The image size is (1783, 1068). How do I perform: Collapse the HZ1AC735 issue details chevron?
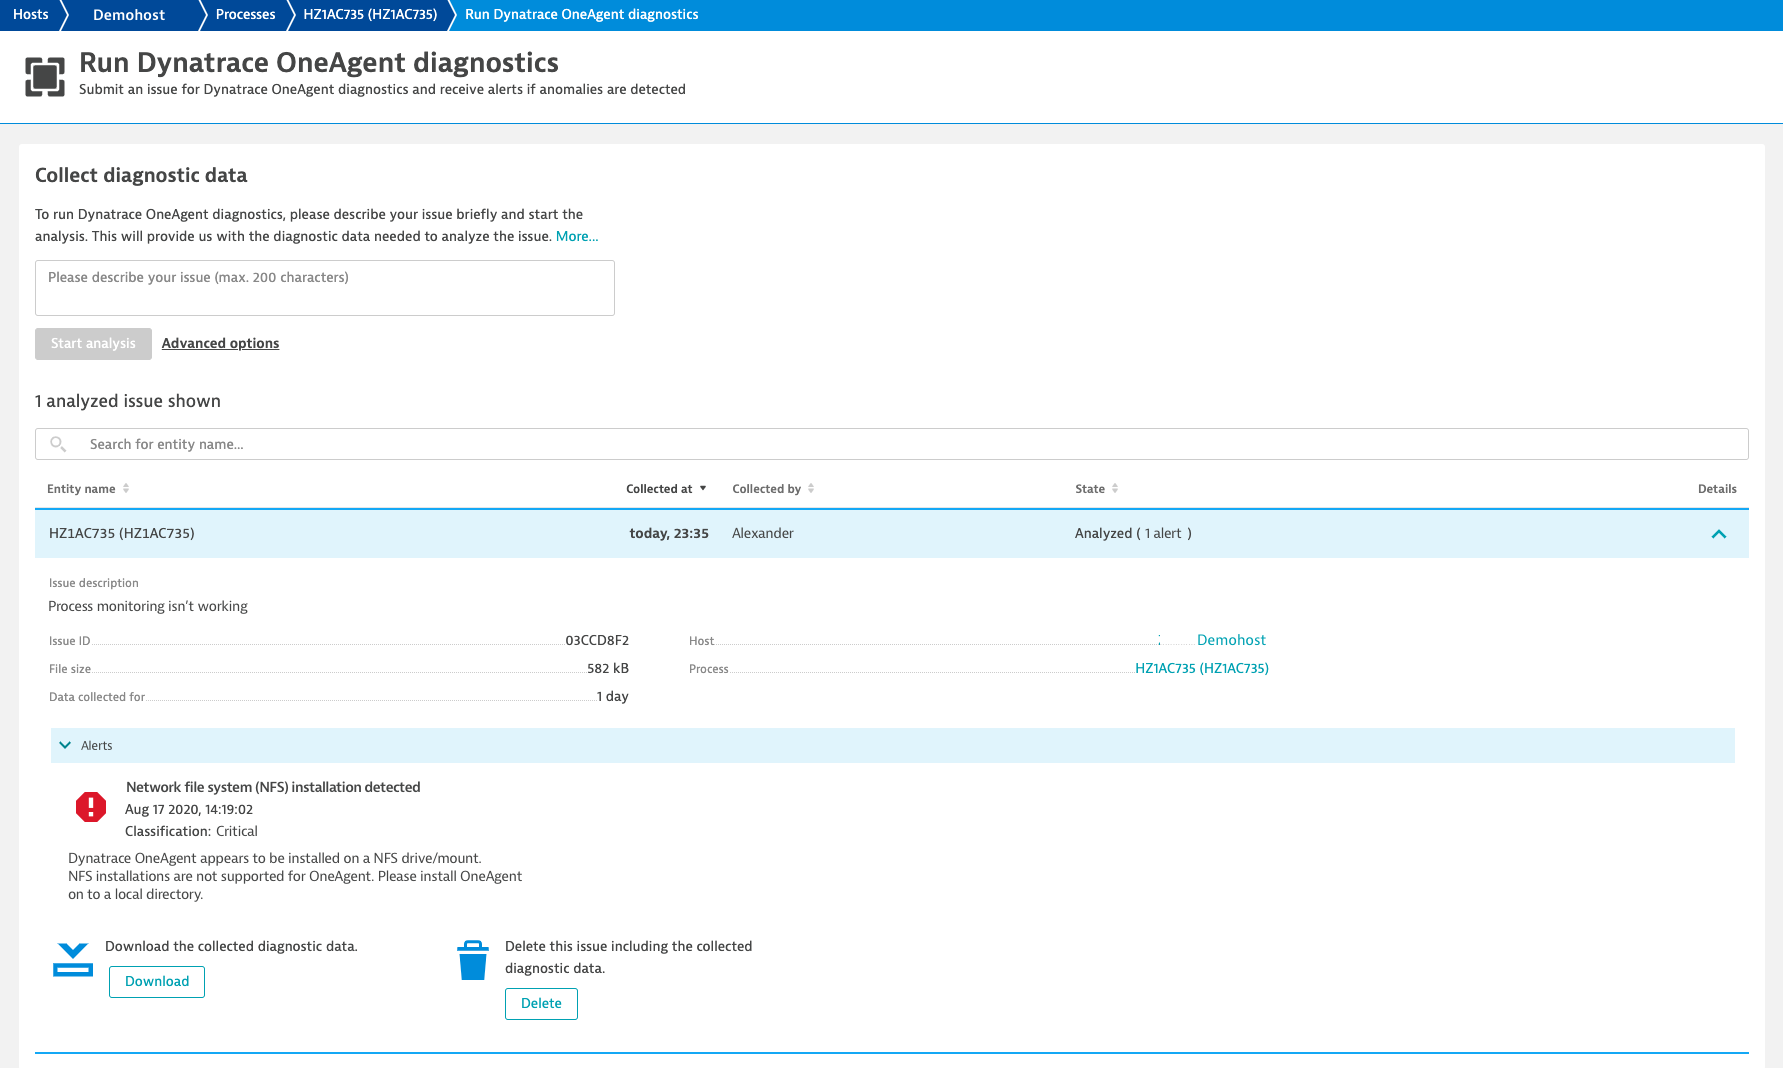[1718, 534]
